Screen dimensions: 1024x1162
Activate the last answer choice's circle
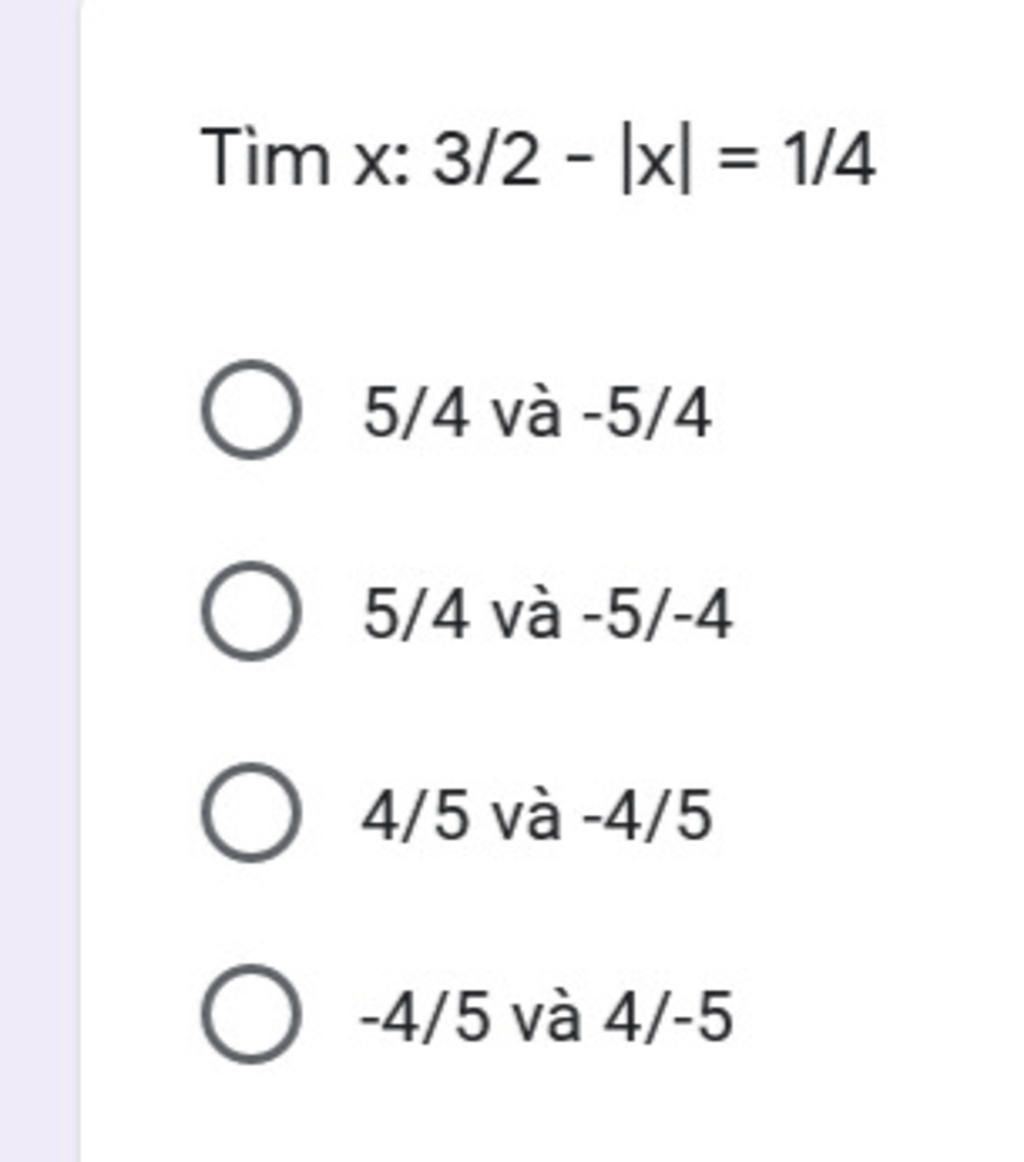[250, 1014]
